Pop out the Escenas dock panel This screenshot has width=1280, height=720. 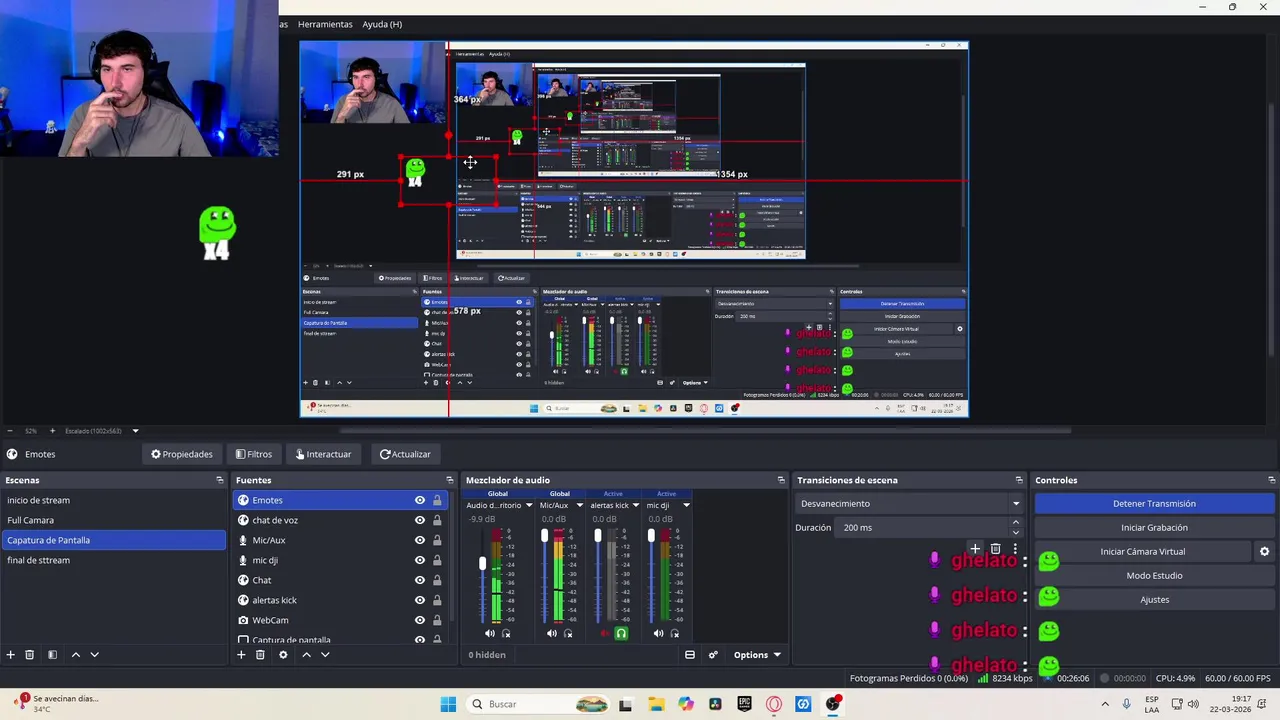click(x=220, y=480)
